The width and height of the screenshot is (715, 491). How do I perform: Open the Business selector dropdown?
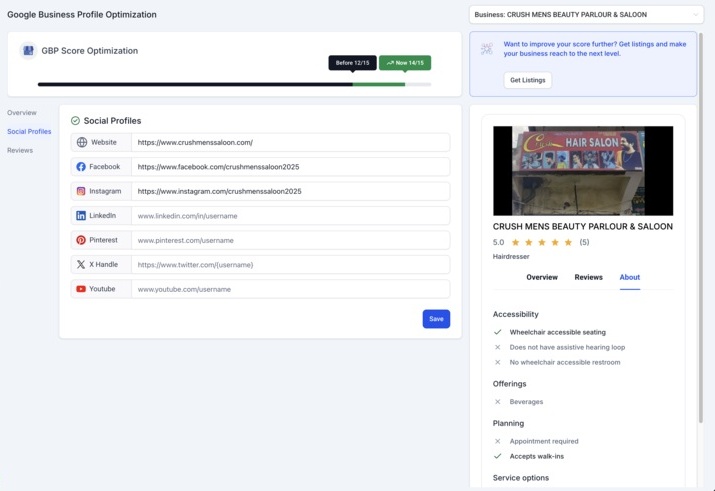[586, 15]
